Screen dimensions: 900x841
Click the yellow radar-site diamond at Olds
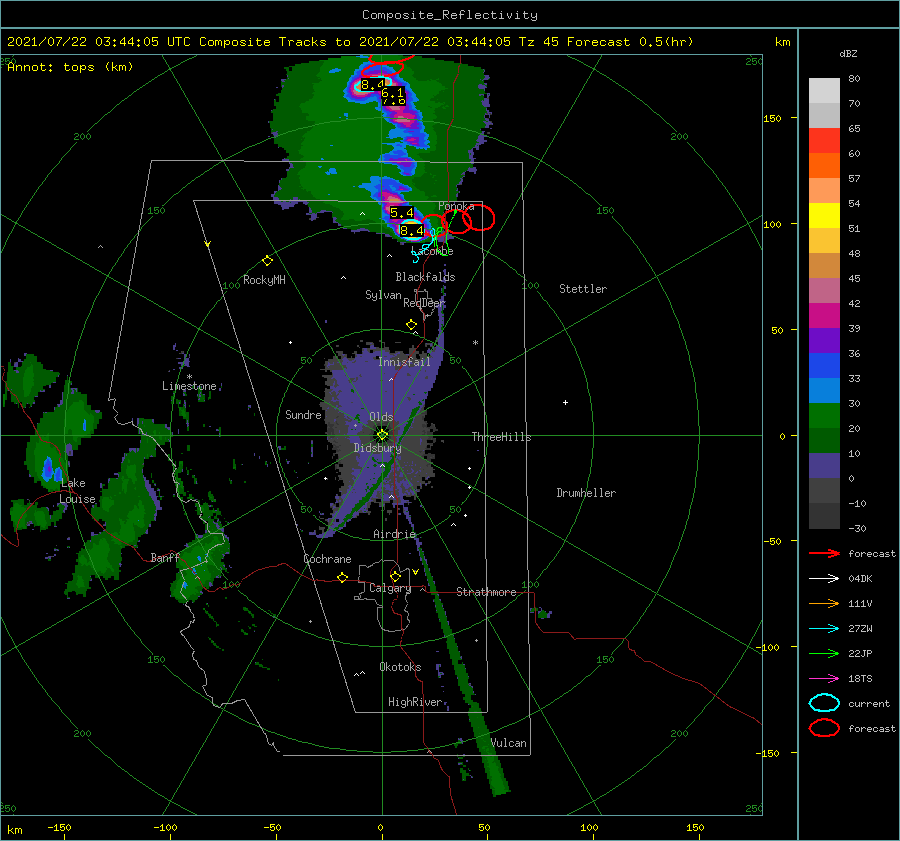point(382,435)
